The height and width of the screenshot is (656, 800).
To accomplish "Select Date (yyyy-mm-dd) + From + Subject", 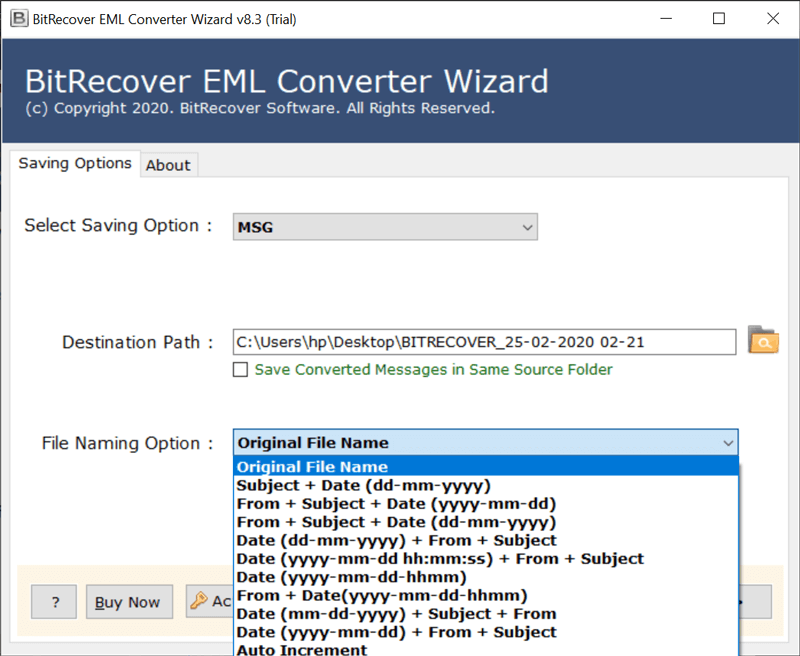I will coord(486,632).
